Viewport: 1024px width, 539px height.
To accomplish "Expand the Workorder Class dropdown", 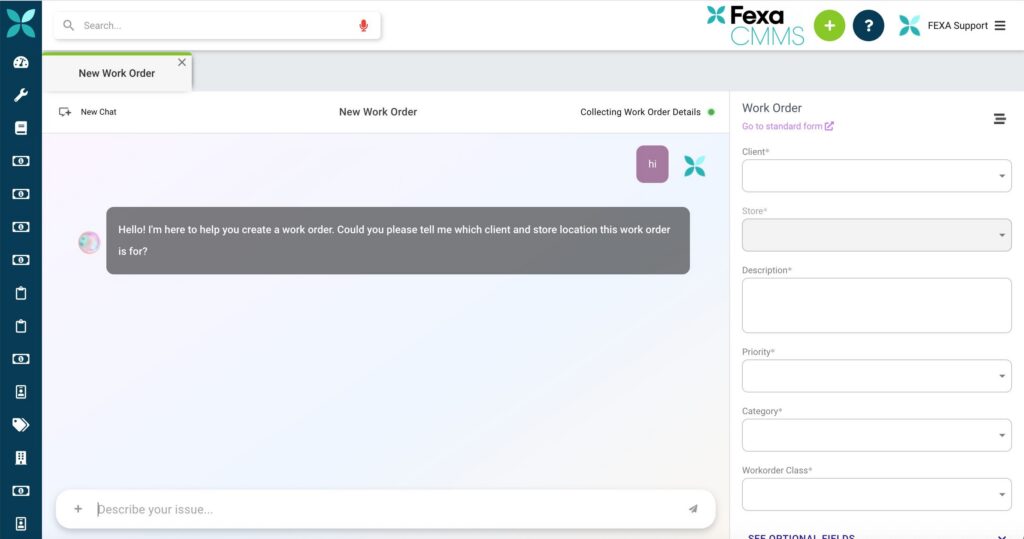I will (x=876, y=494).
